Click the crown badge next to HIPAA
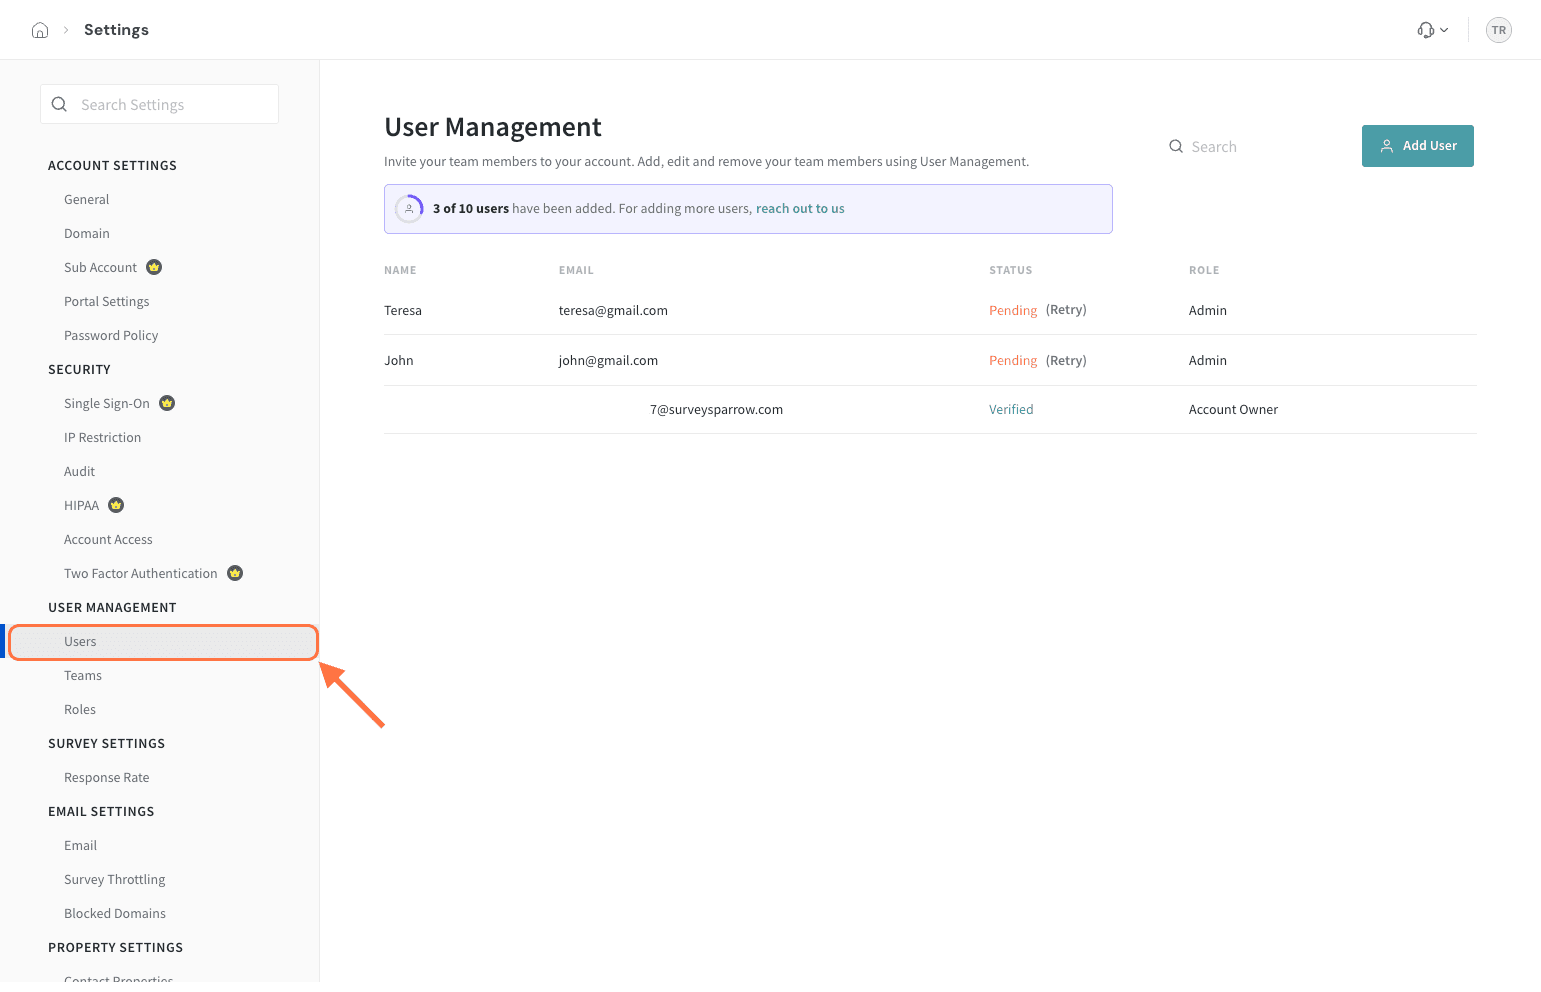1541x992 pixels. point(116,505)
